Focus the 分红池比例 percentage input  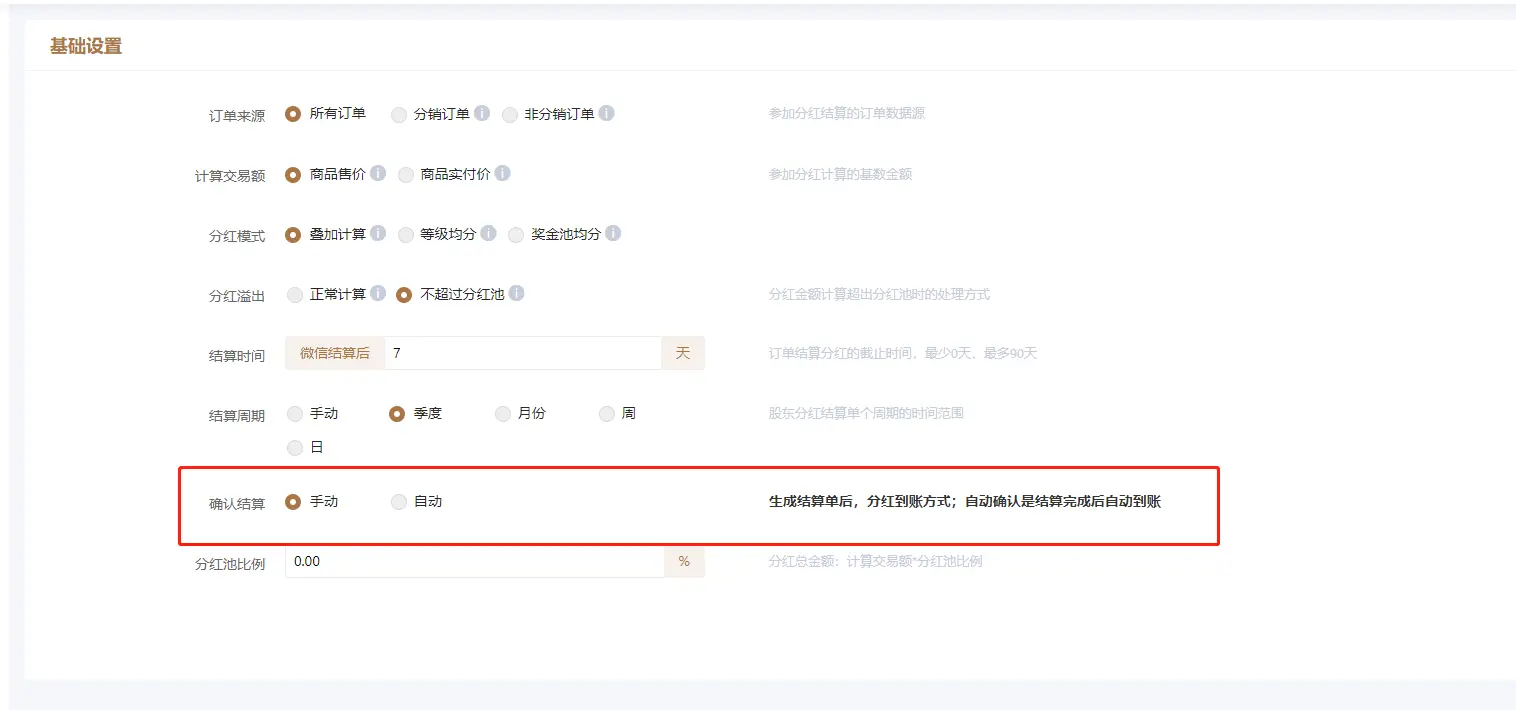tap(474, 562)
